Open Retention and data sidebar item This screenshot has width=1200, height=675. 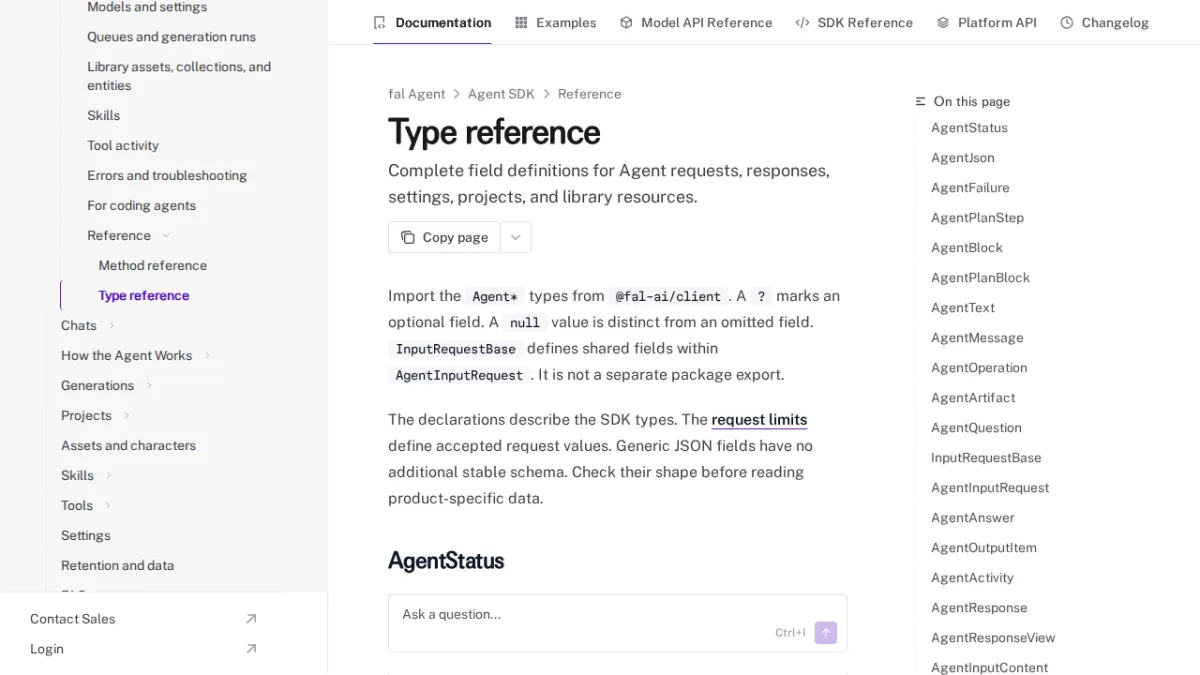pyautogui.click(x=117, y=565)
